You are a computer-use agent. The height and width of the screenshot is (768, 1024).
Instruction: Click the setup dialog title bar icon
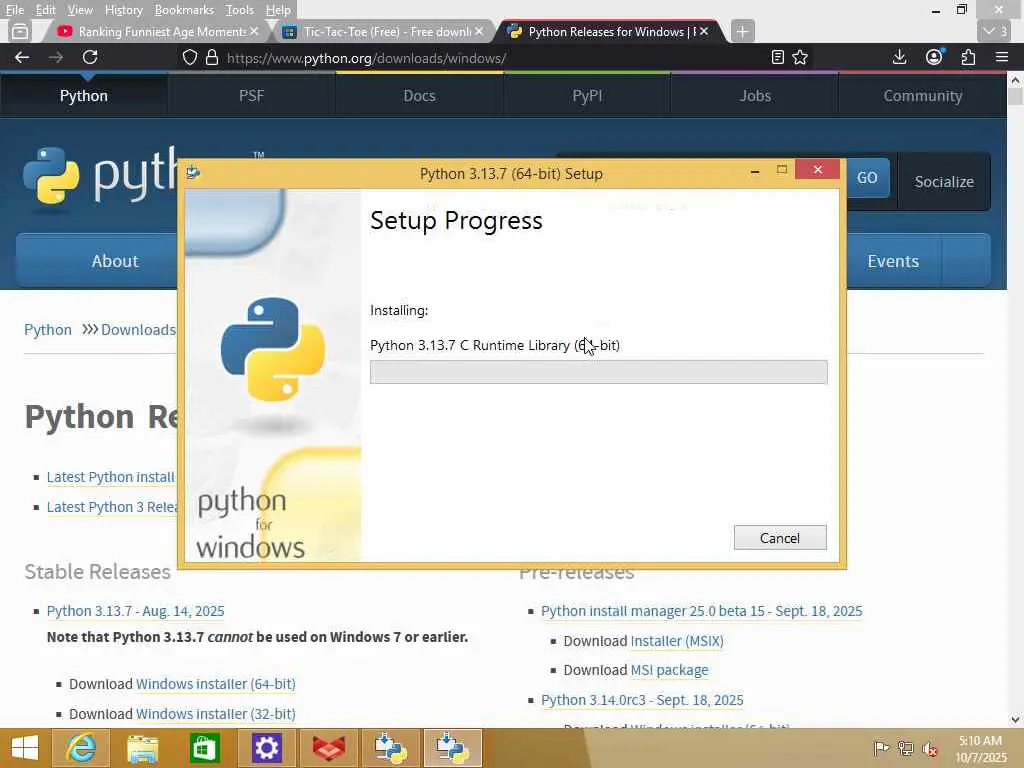[x=193, y=172]
